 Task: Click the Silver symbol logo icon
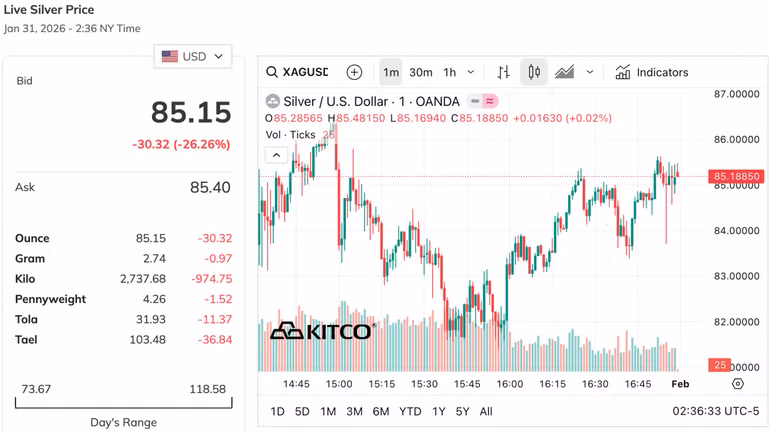[x=273, y=101]
